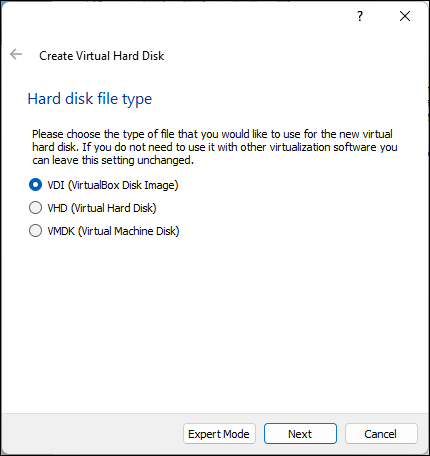Viewport: 430px width, 456px height.
Task: Click the empty white area below VMDK option
Action: tap(215, 323)
